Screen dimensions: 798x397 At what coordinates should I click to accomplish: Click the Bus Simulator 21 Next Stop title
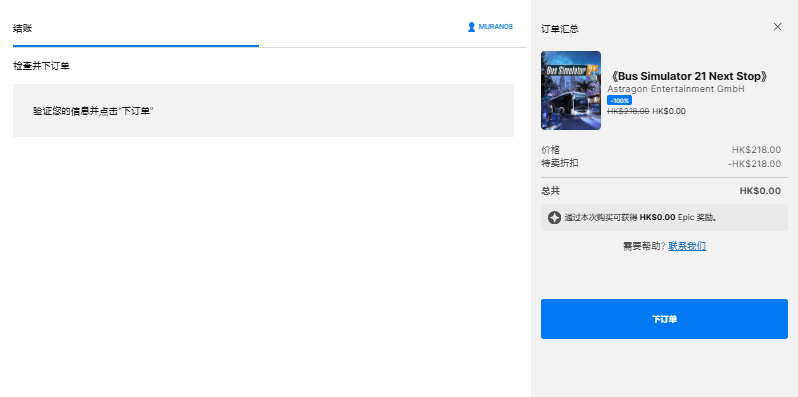pos(689,76)
